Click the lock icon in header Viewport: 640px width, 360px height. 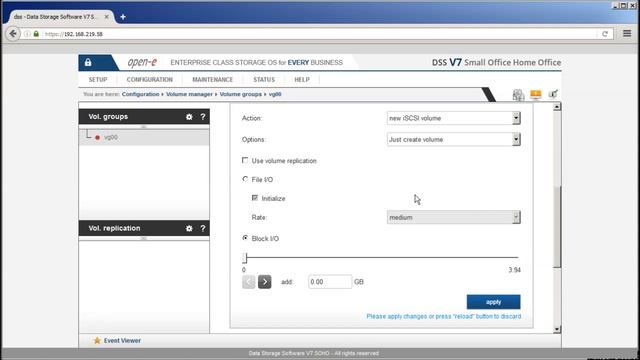(x=88, y=62)
